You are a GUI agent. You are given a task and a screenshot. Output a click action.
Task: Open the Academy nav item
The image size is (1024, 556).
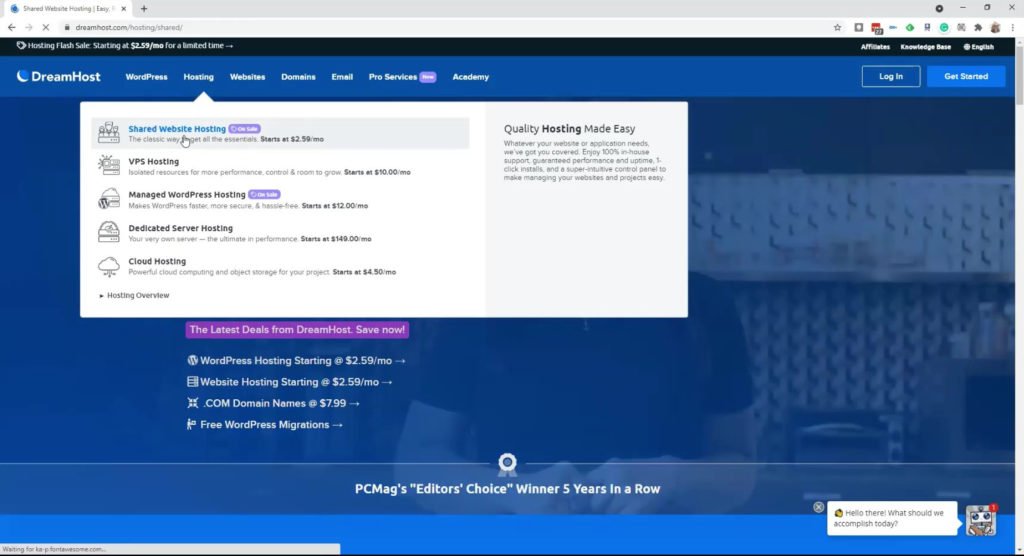tap(471, 77)
